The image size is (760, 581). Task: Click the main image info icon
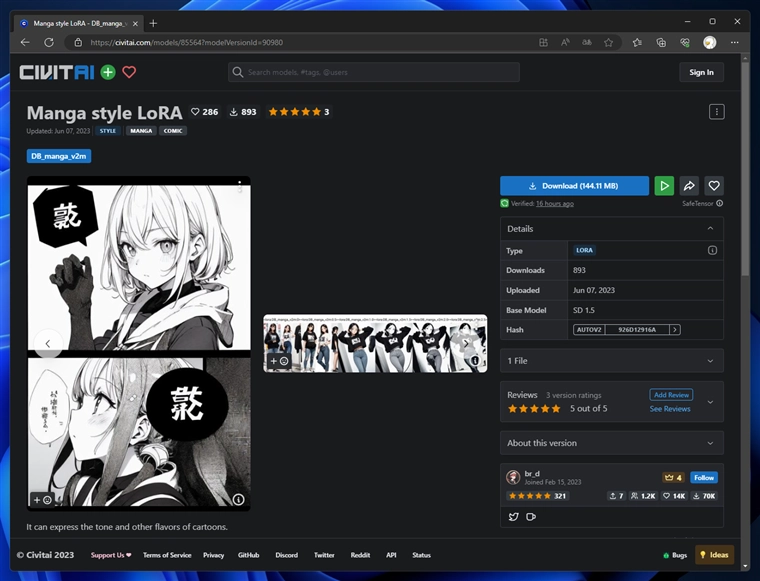[238, 499]
